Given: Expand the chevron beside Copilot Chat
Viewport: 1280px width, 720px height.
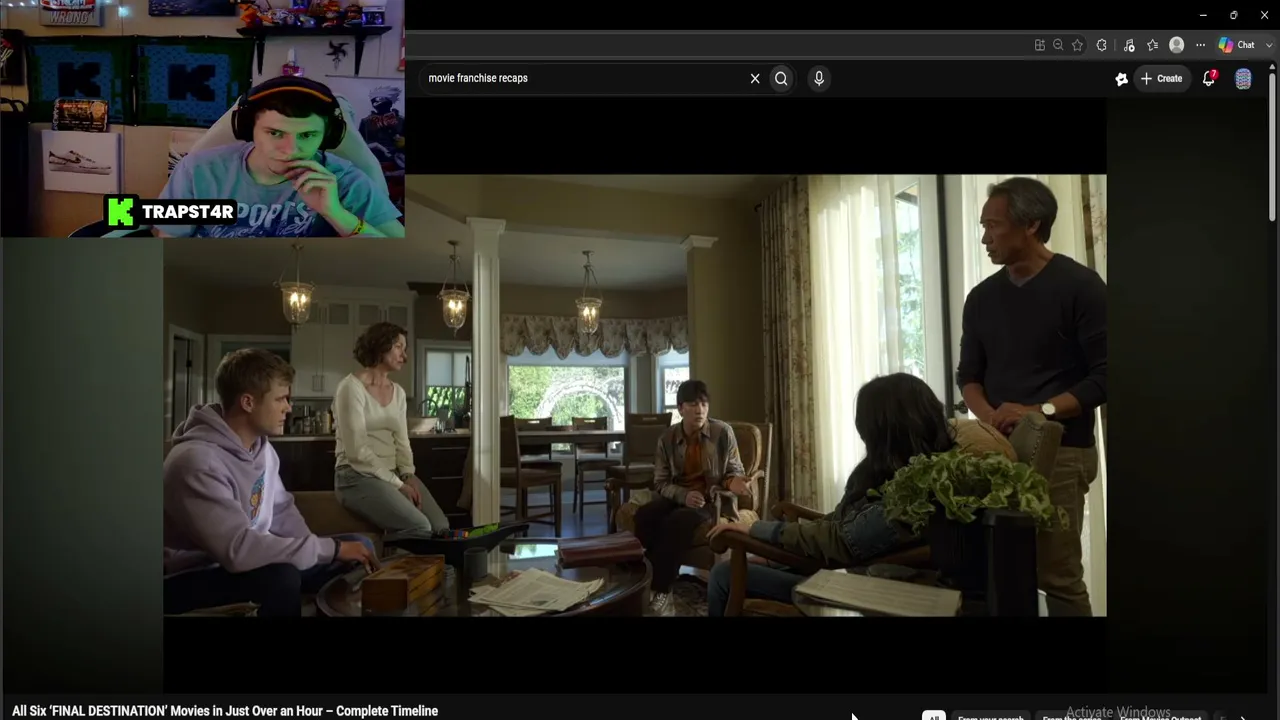Looking at the screenshot, I should pos(1269,45).
